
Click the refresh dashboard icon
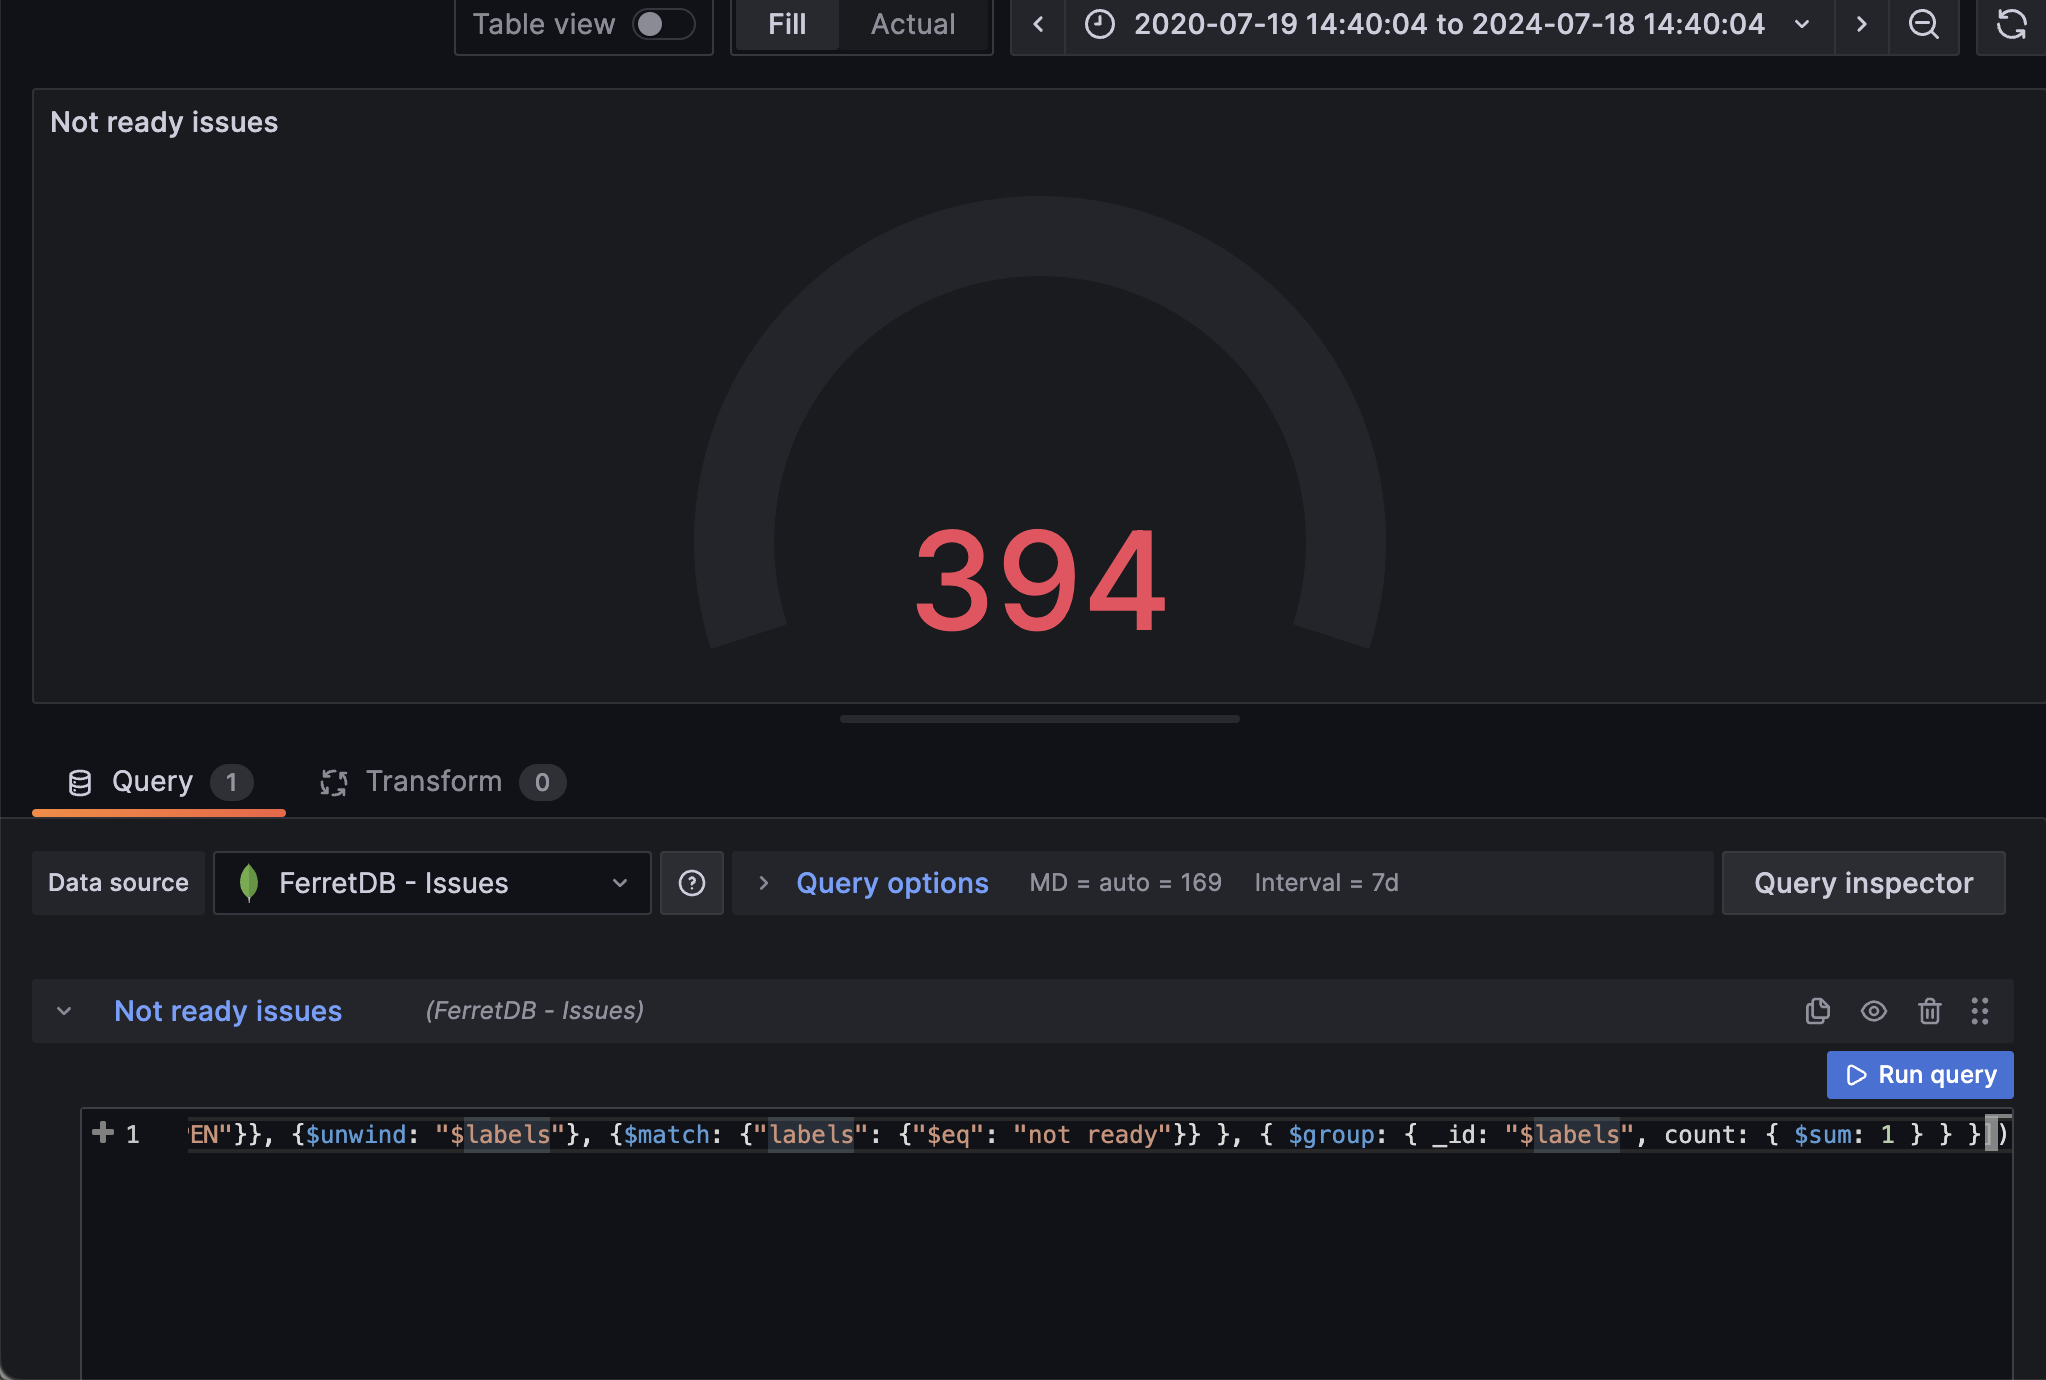2011,24
